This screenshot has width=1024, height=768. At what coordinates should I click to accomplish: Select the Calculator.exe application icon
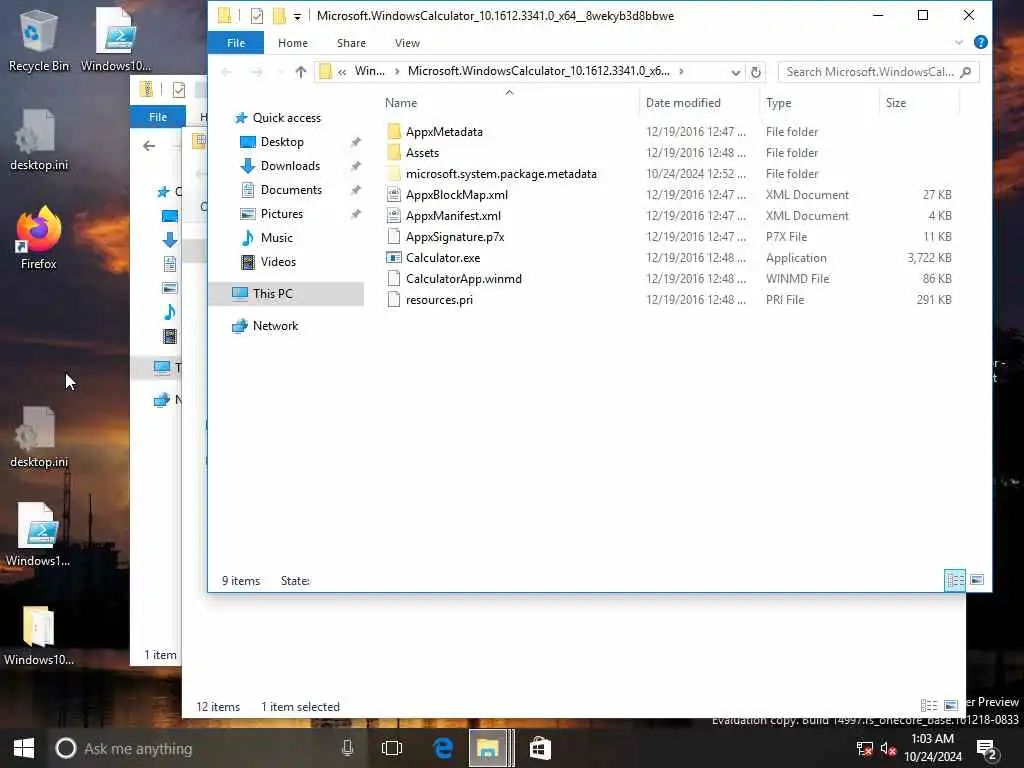click(x=394, y=258)
